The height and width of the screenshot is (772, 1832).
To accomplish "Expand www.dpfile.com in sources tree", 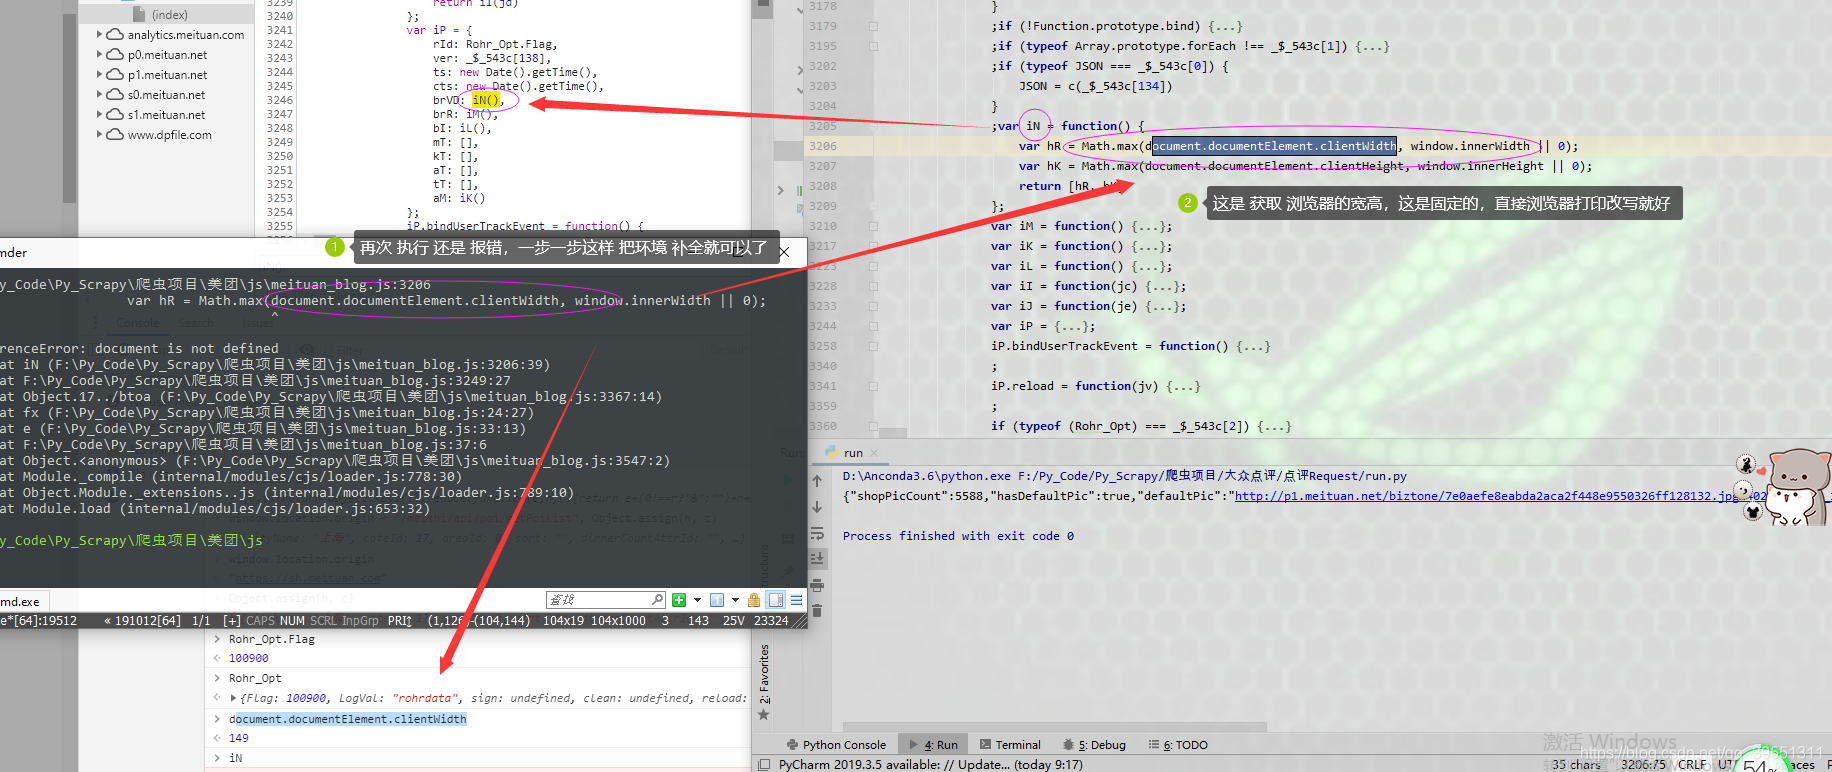I will pyautogui.click(x=100, y=134).
